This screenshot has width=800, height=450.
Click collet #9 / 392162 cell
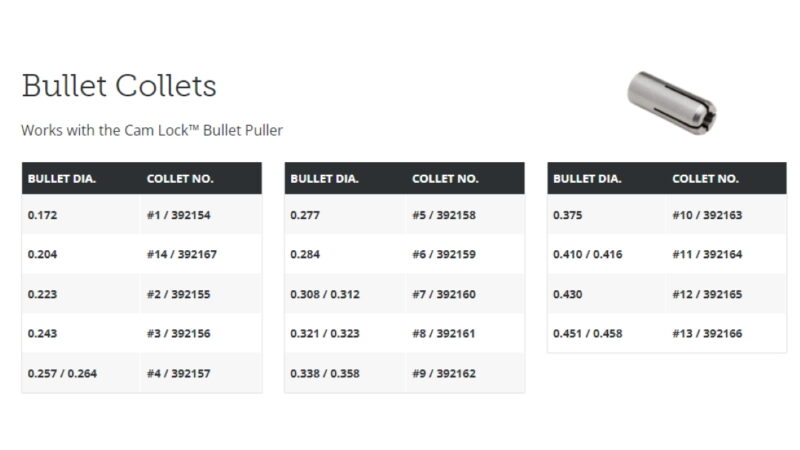(x=444, y=373)
